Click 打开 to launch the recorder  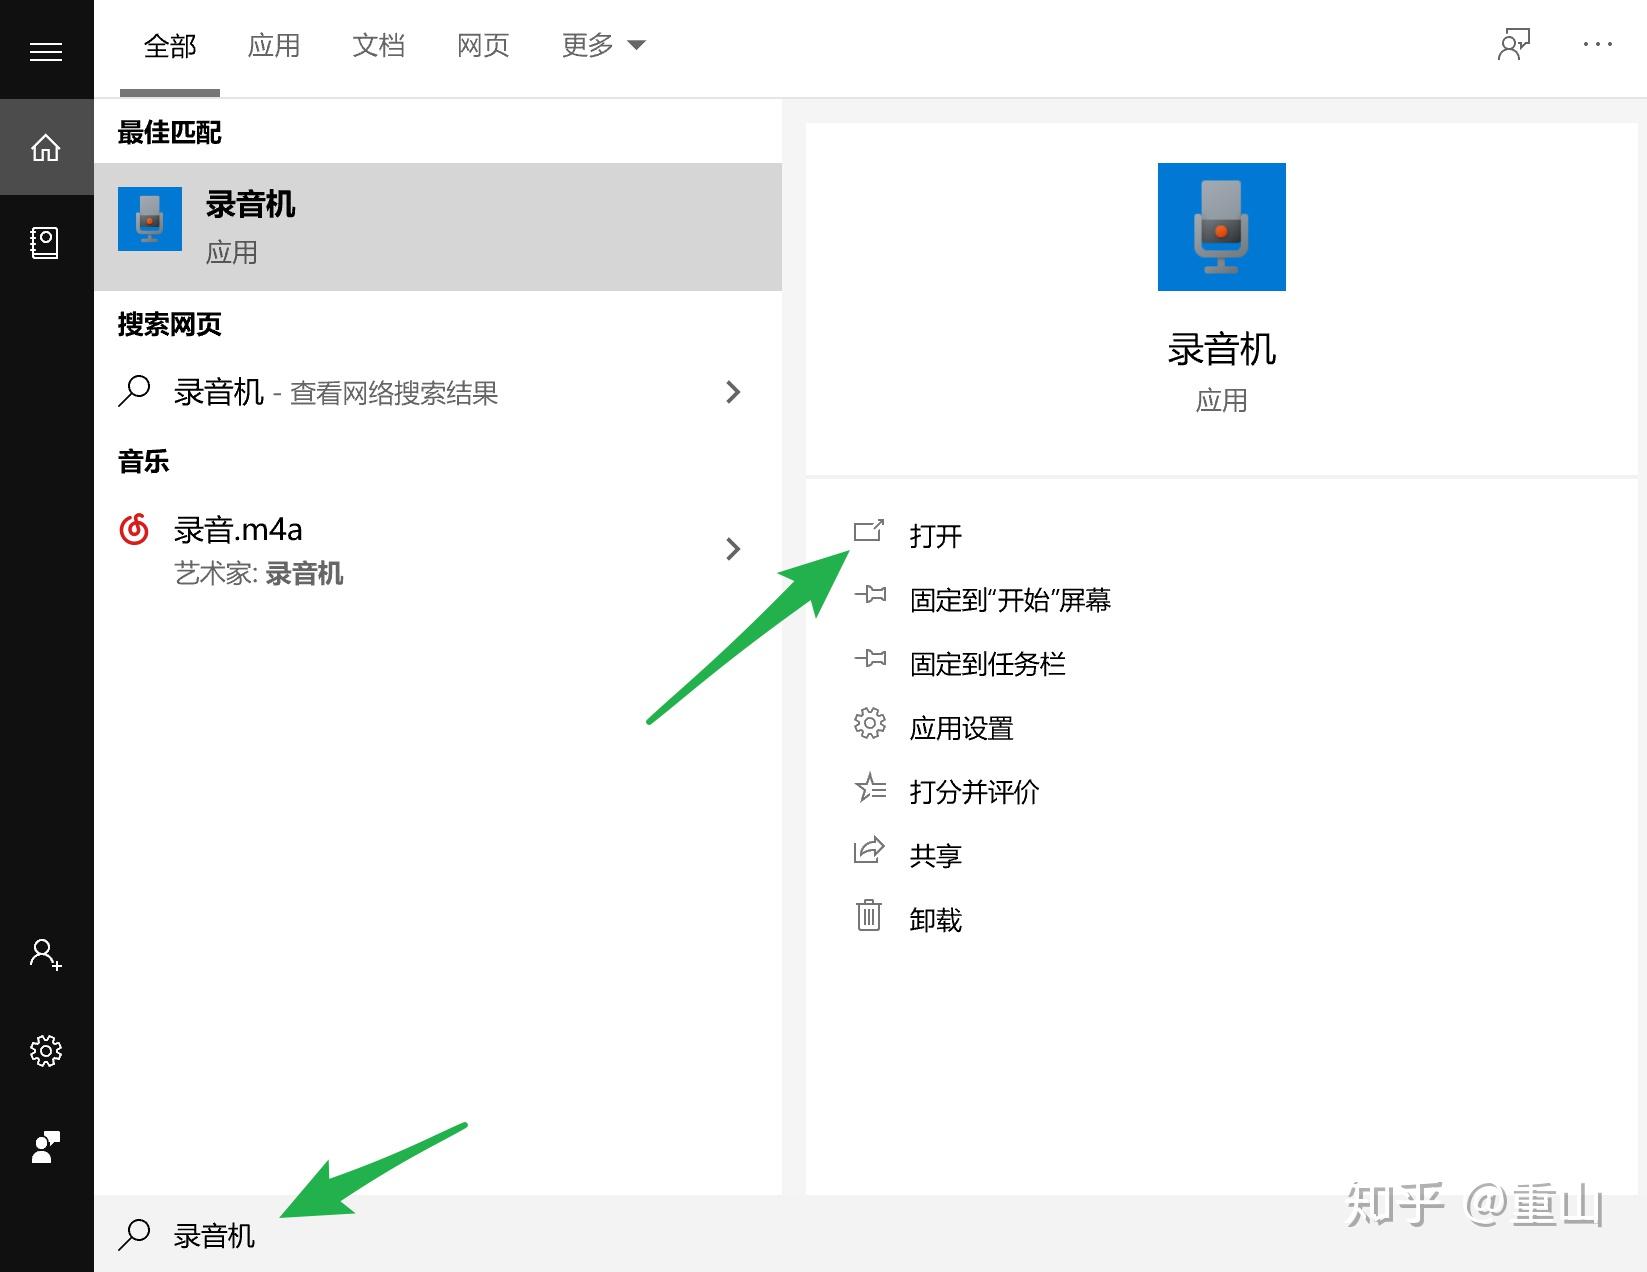pyautogui.click(x=936, y=536)
